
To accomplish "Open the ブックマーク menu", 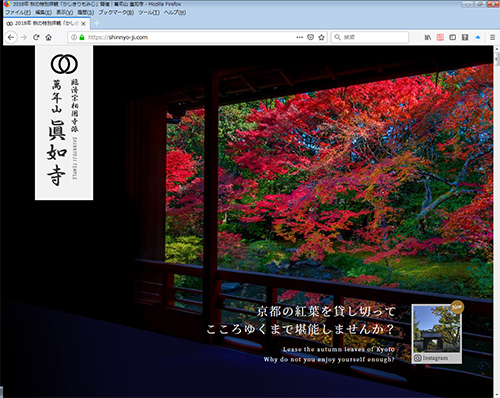I will [x=116, y=12].
